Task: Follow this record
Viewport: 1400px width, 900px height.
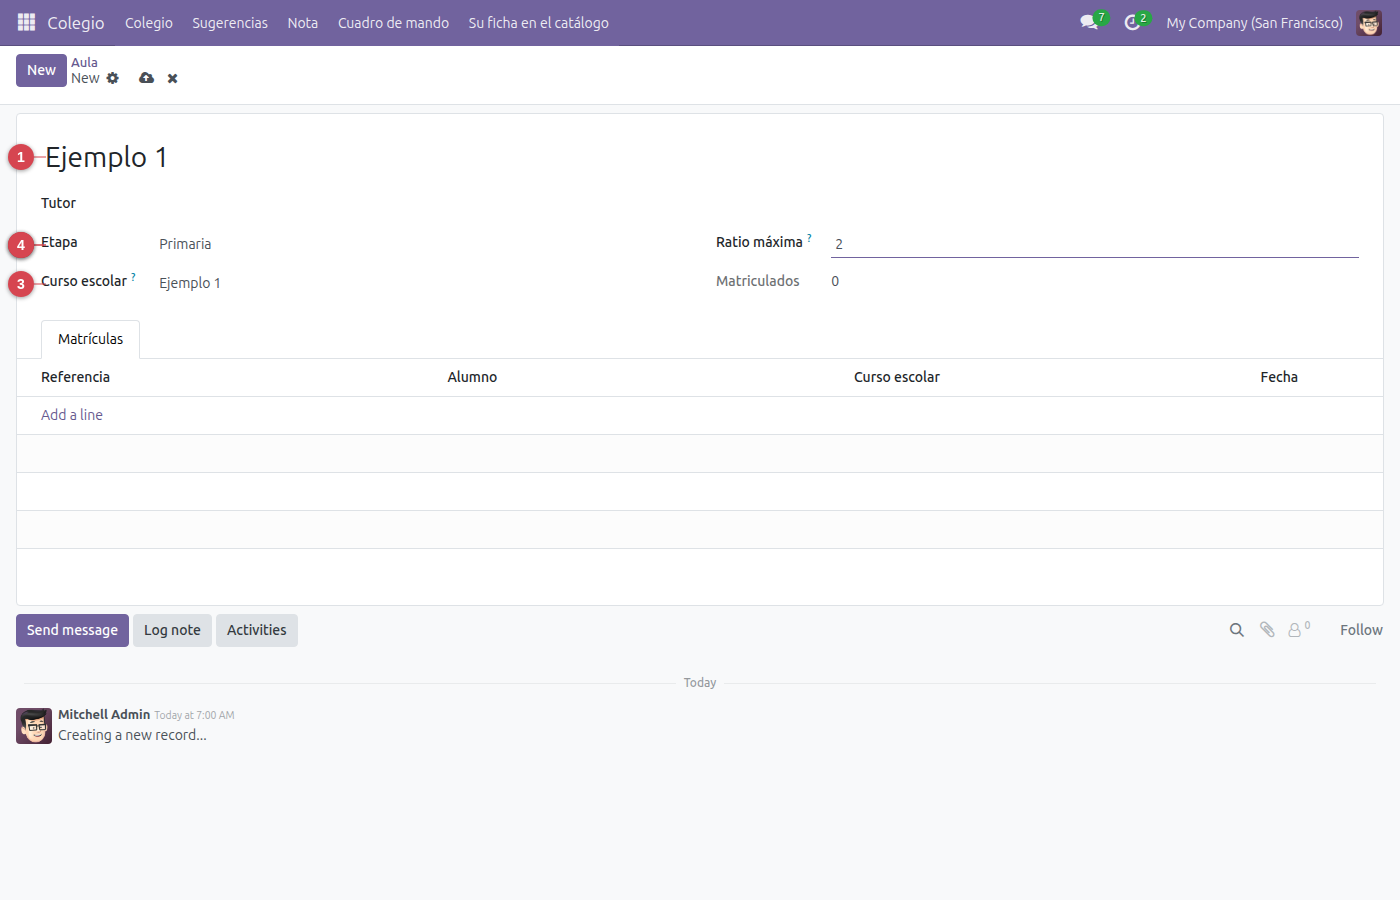Action: pyautogui.click(x=1361, y=630)
